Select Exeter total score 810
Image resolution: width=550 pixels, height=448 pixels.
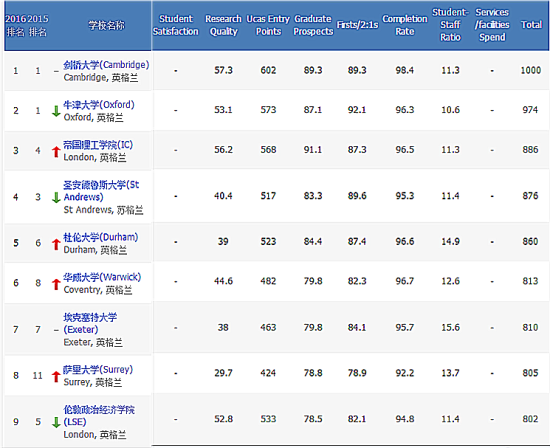[x=530, y=327]
